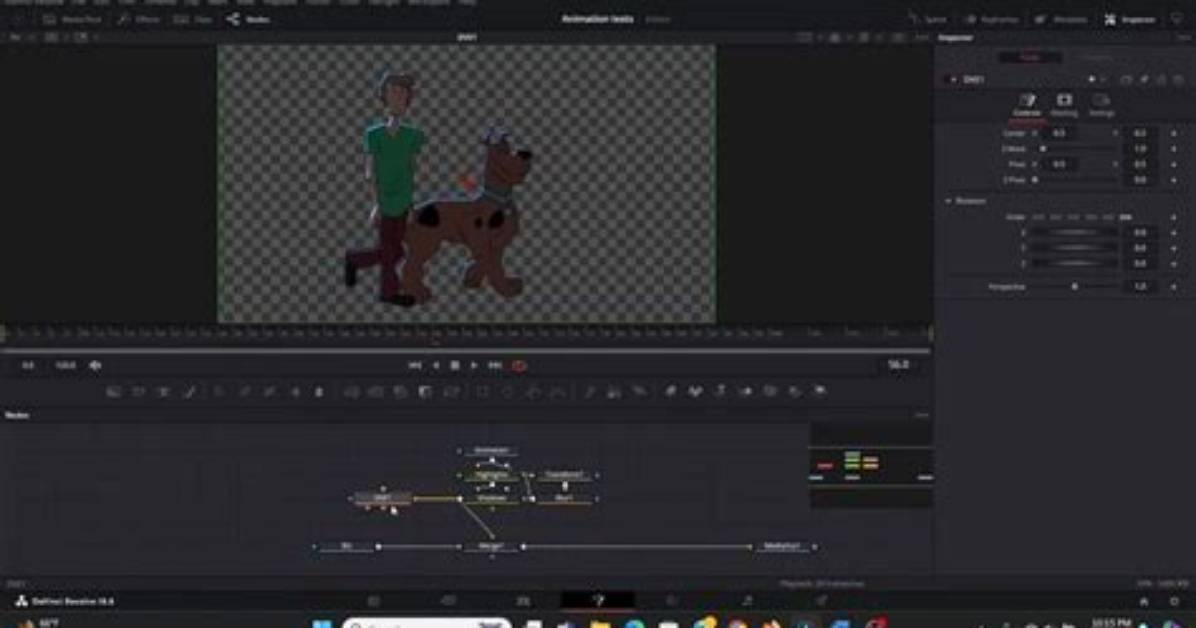Play the composition forward

point(474,366)
